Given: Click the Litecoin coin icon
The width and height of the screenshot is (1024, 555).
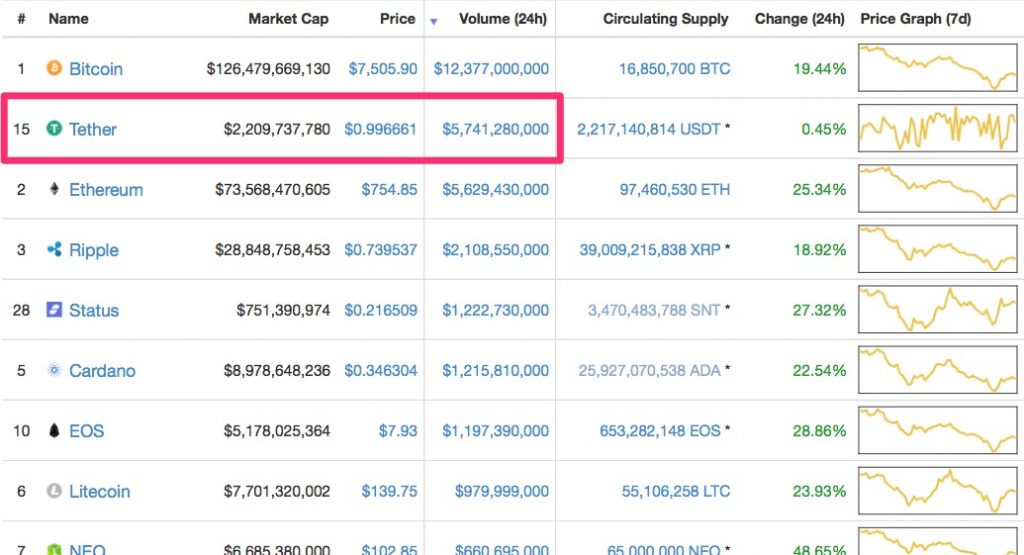Looking at the screenshot, I should 54,490.
